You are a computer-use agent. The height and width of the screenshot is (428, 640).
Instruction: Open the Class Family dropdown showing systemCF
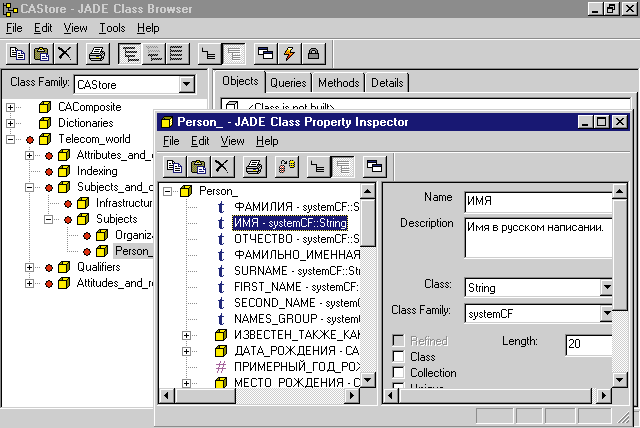(x=607, y=314)
